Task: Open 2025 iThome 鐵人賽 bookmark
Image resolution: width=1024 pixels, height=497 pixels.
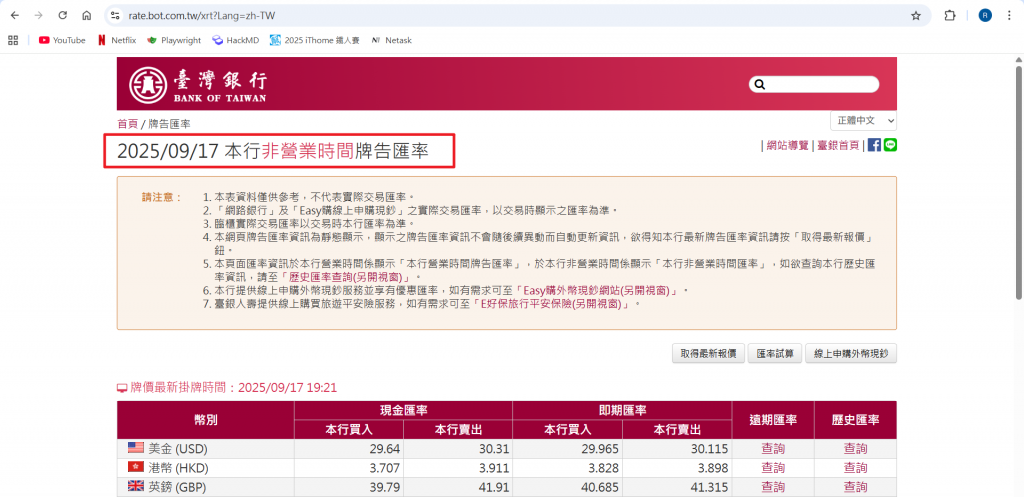Action: click(x=315, y=40)
